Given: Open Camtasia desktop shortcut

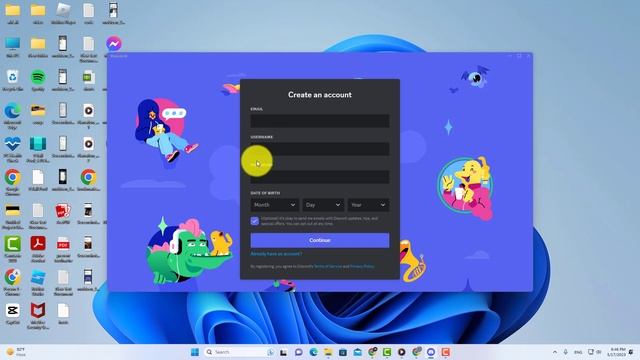Looking at the screenshot, I should pos(12,249).
